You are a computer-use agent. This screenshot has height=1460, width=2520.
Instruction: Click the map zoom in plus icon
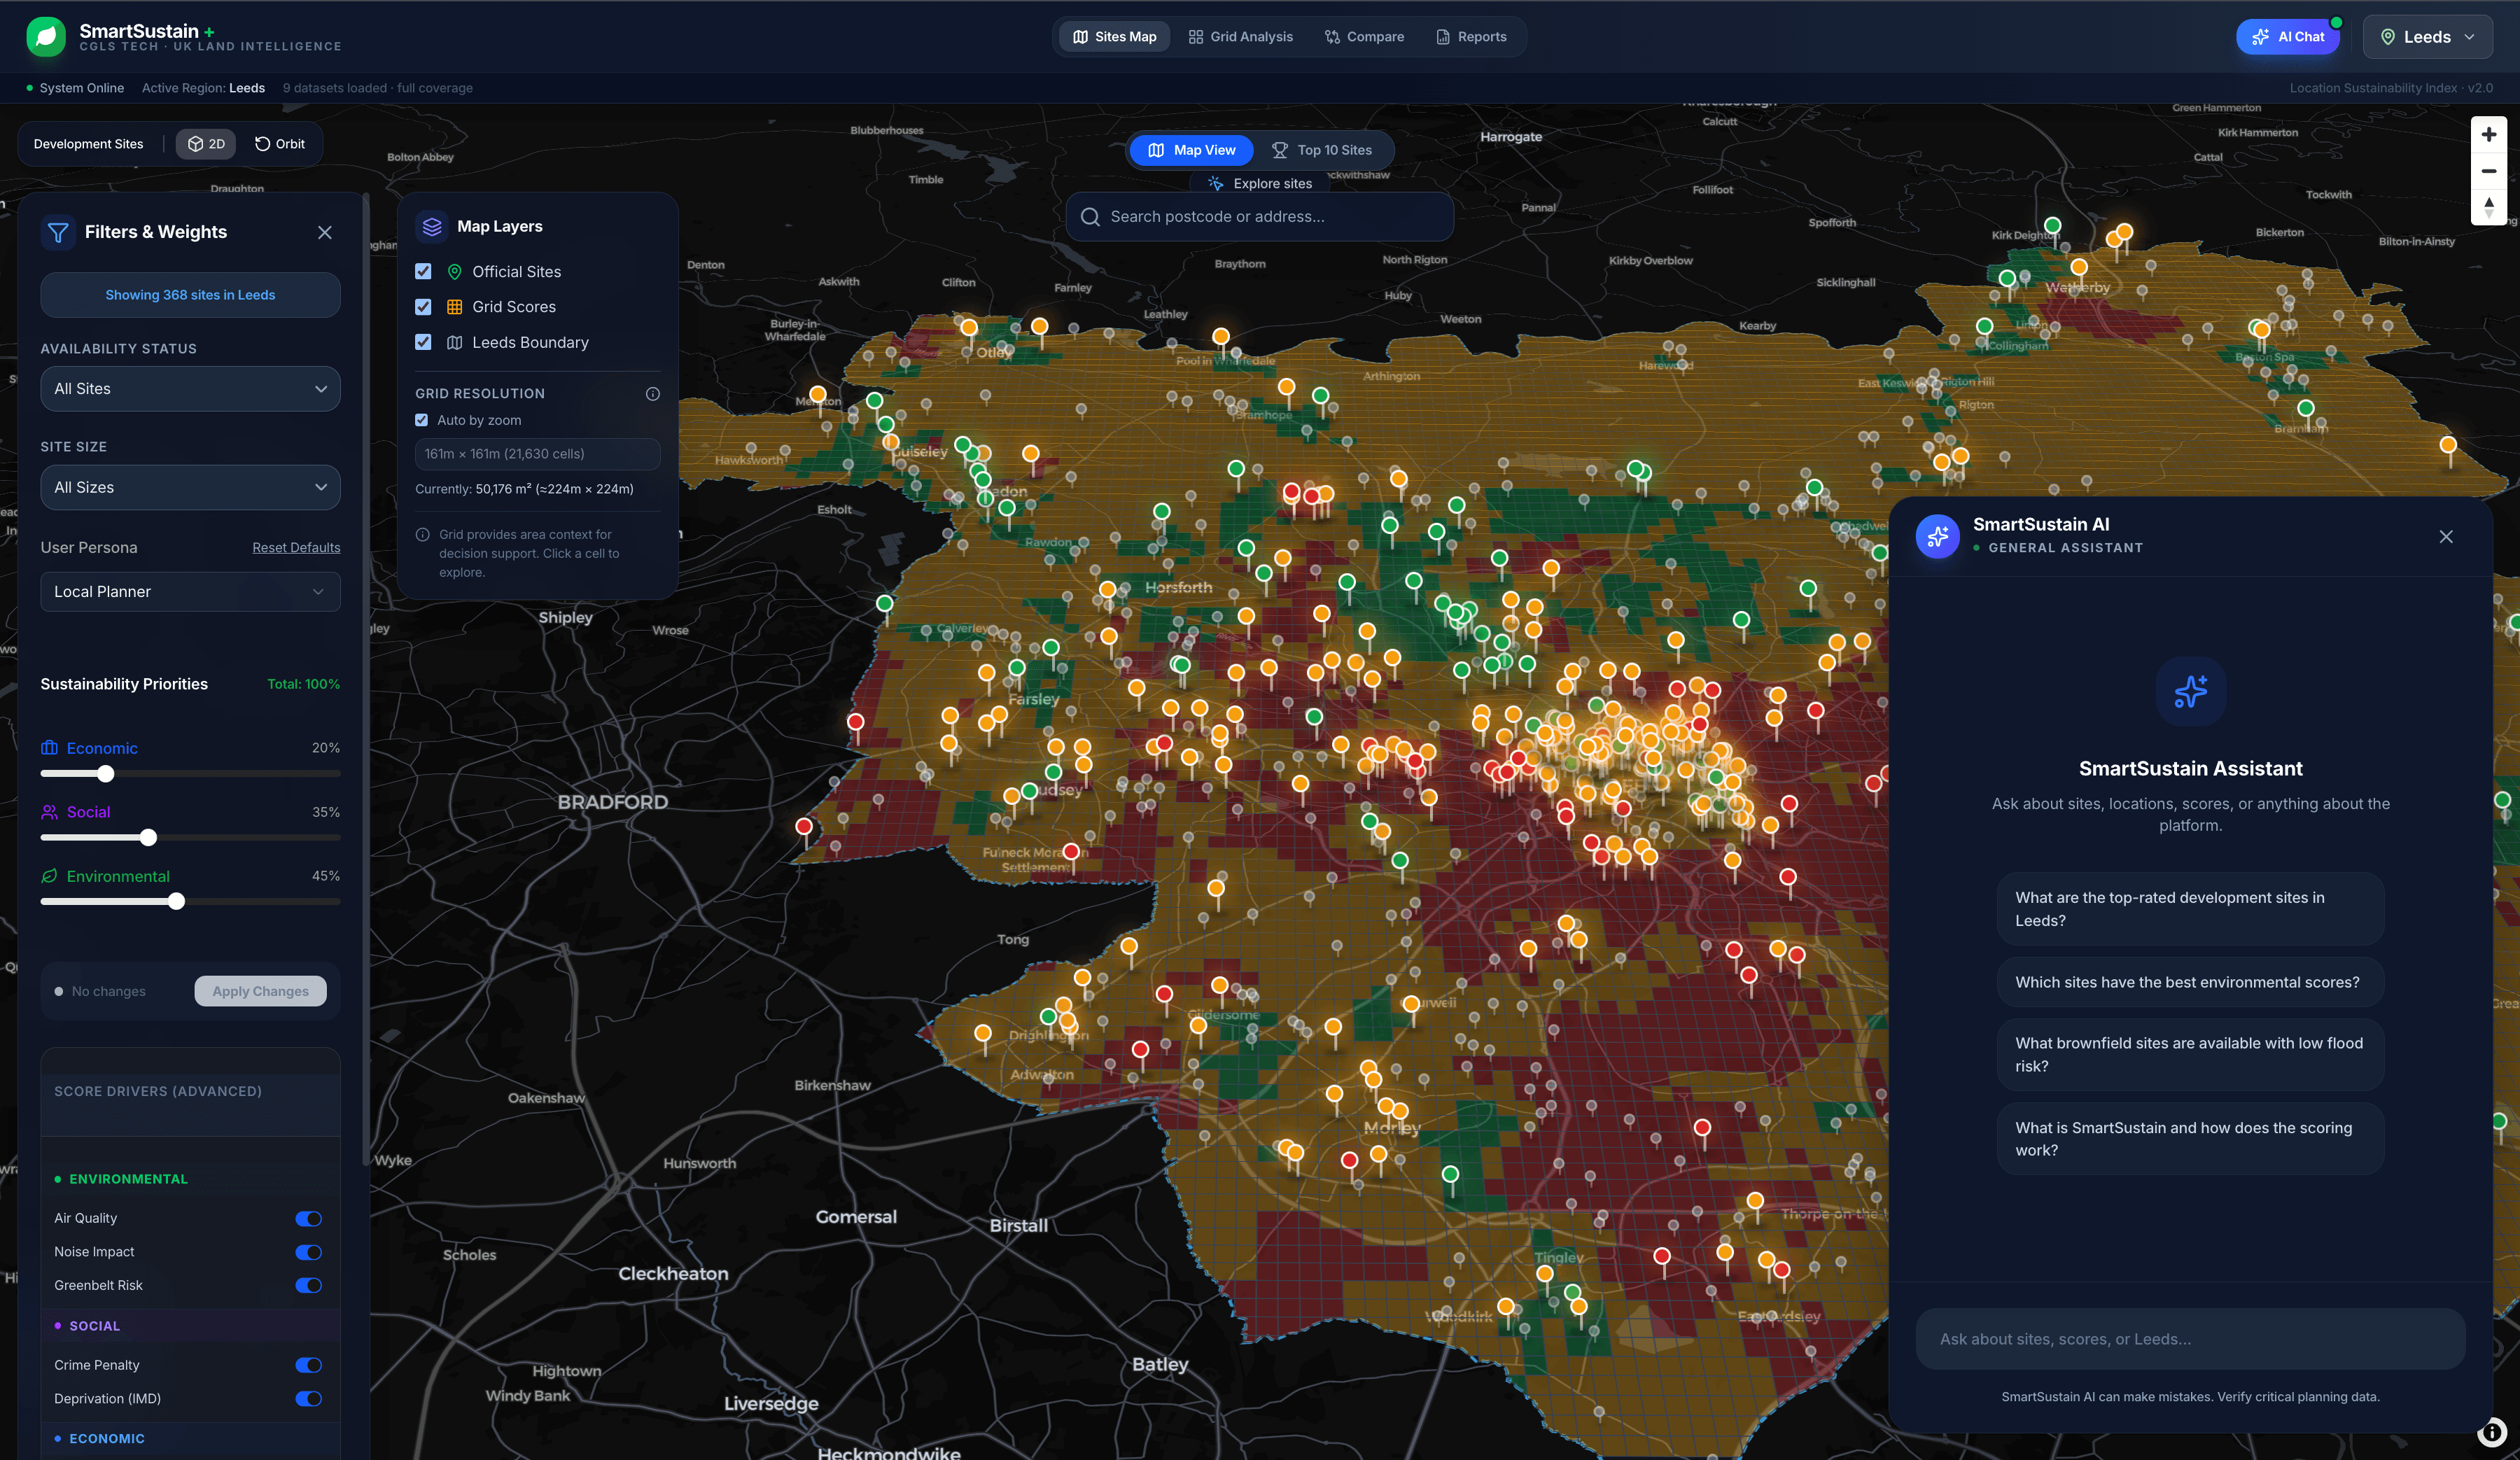click(2488, 134)
